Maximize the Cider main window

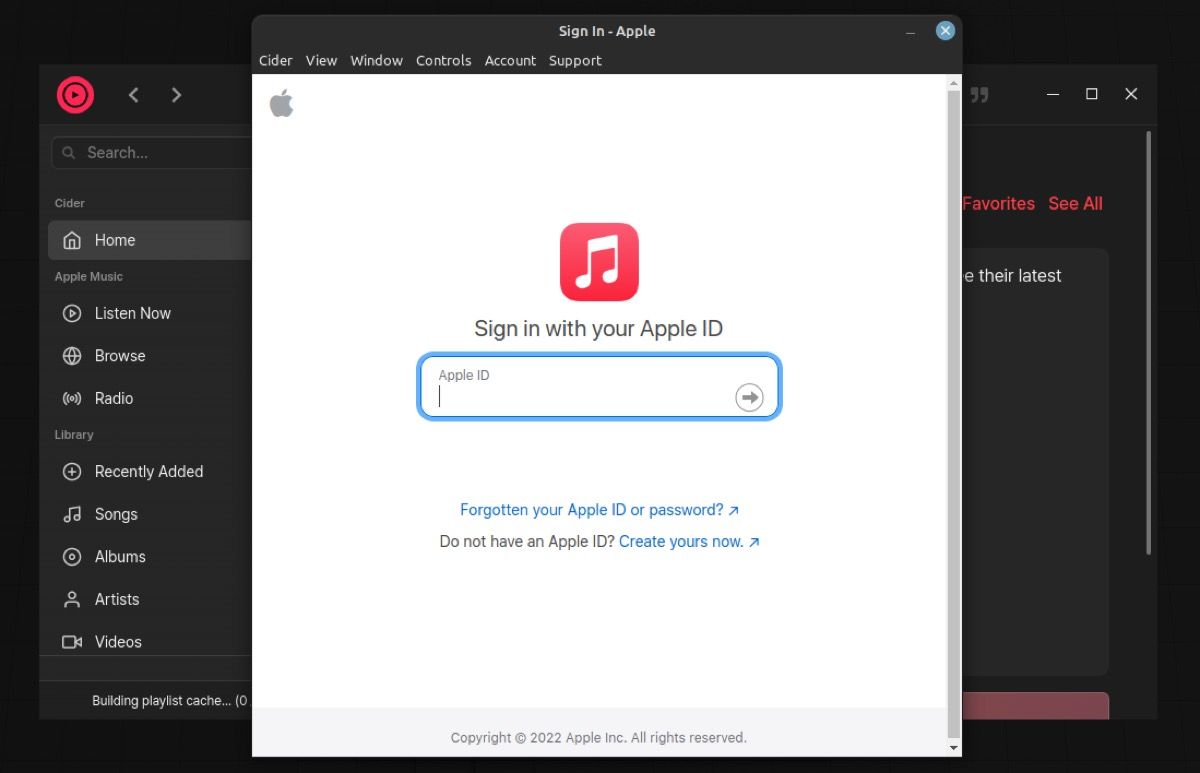[1092, 94]
